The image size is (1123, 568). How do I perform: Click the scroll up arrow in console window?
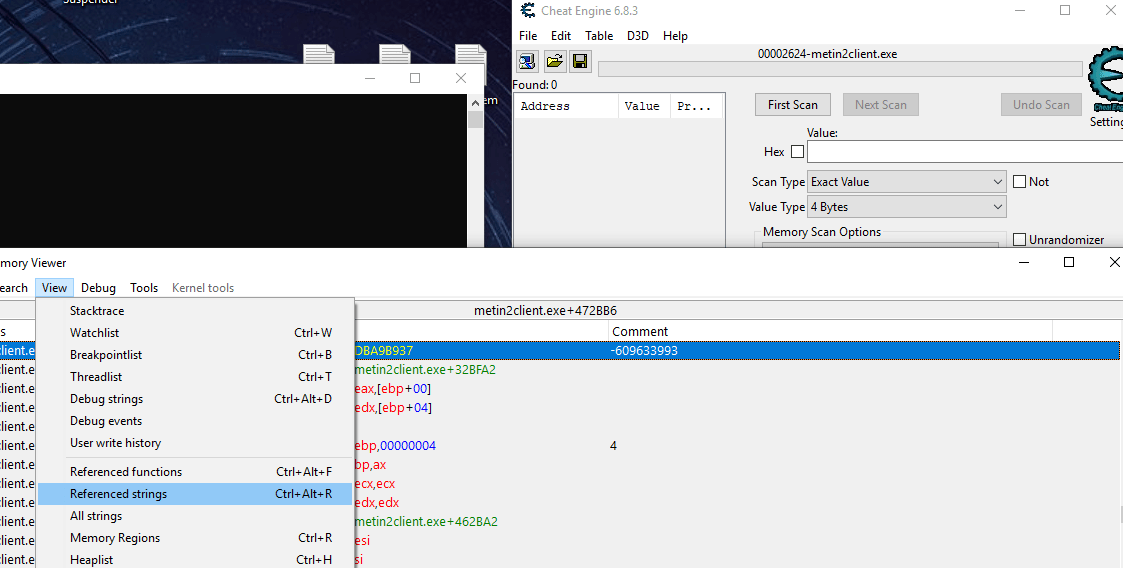coord(475,103)
